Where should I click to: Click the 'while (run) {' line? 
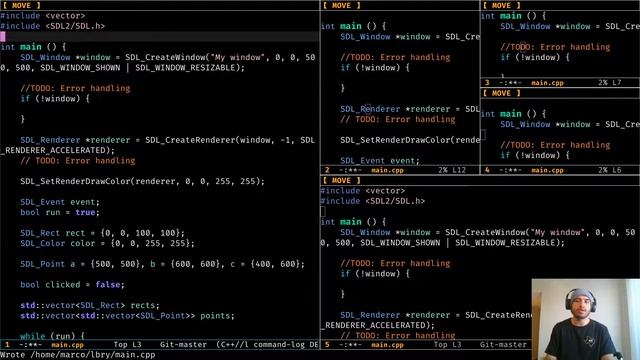52,336
